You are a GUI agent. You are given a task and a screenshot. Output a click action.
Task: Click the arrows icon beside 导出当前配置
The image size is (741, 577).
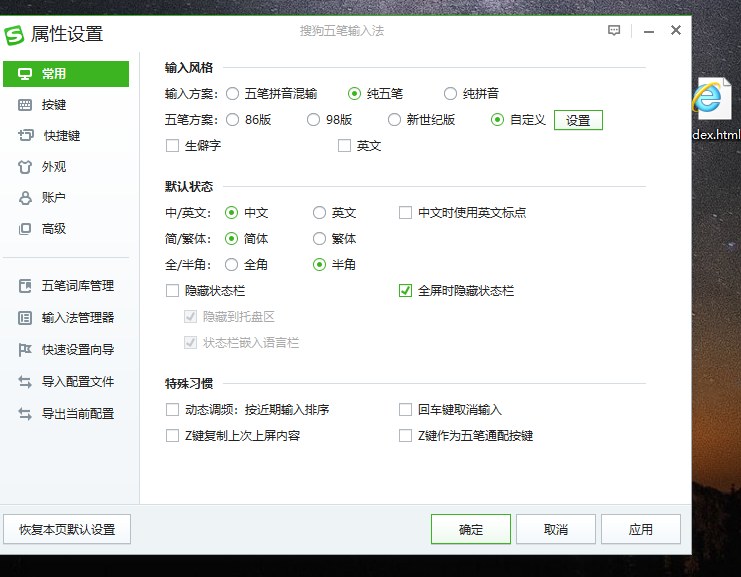tap(25, 414)
